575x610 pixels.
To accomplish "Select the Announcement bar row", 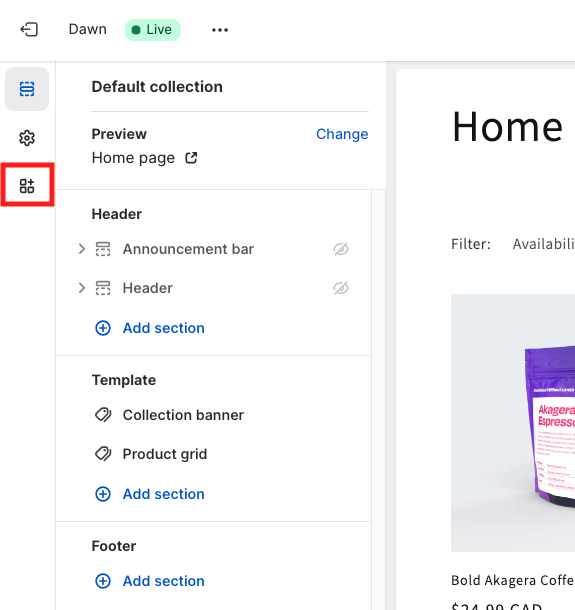I will pyautogui.click(x=213, y=249).
